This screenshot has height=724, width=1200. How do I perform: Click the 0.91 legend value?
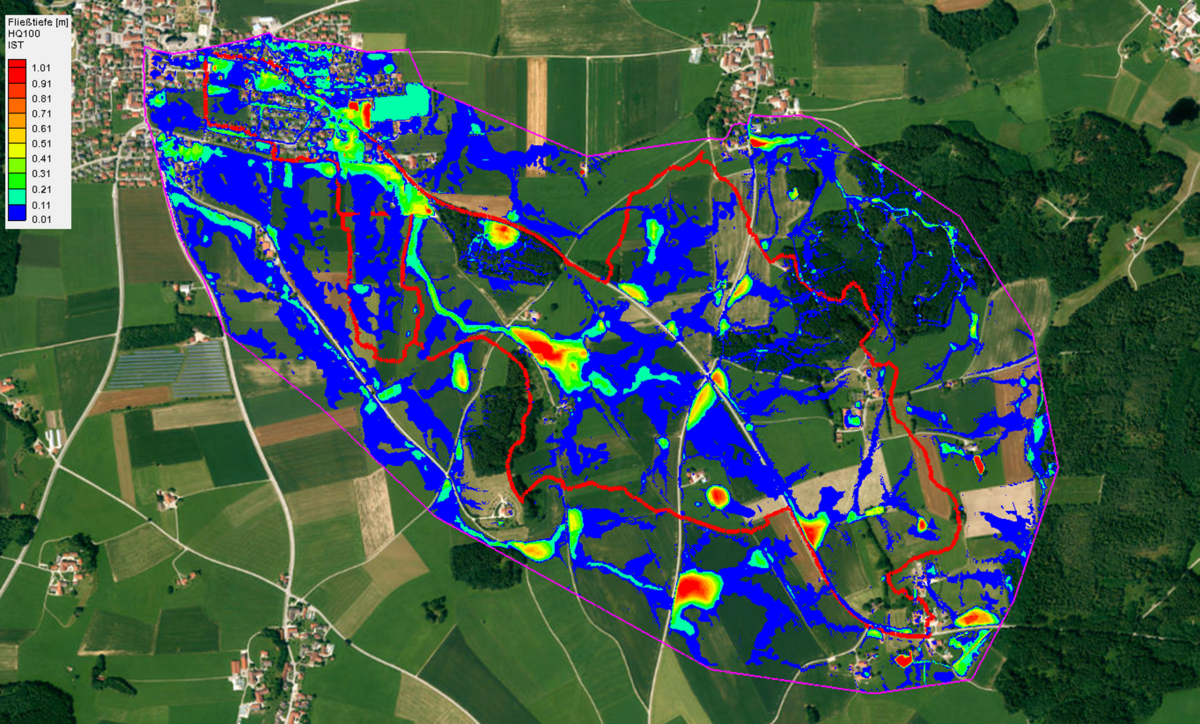tap(42, 85)
